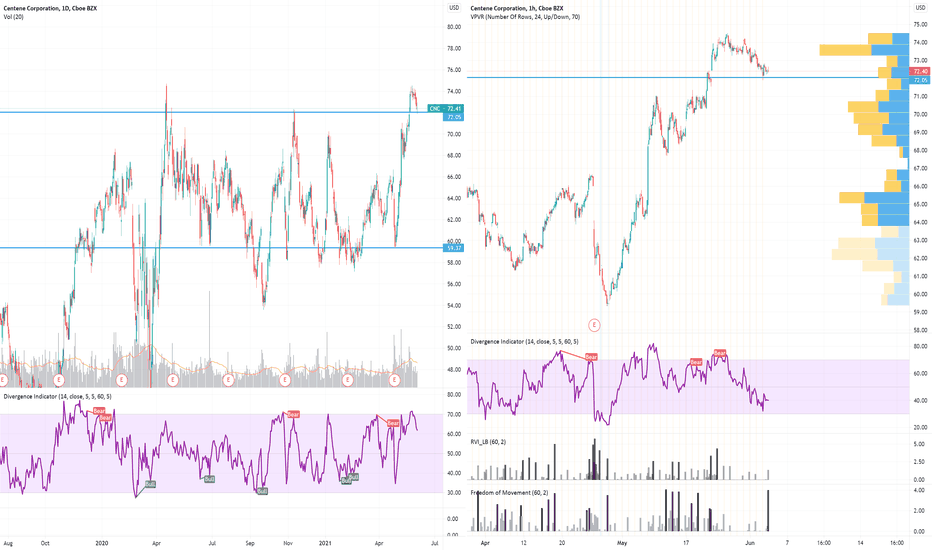Click the blue 72.05 price tag on the daily axis
The width and height of the screenshot is (932, 550).
[453, 117]
